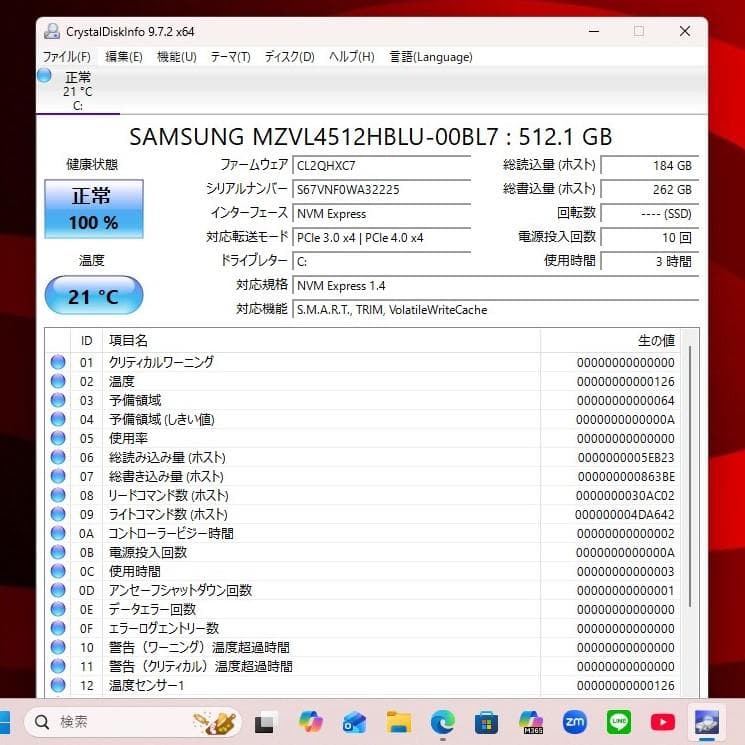Click the ドライブレター field showing C:
The width and height of the screenshot is (745, 745).
point(382,261)
